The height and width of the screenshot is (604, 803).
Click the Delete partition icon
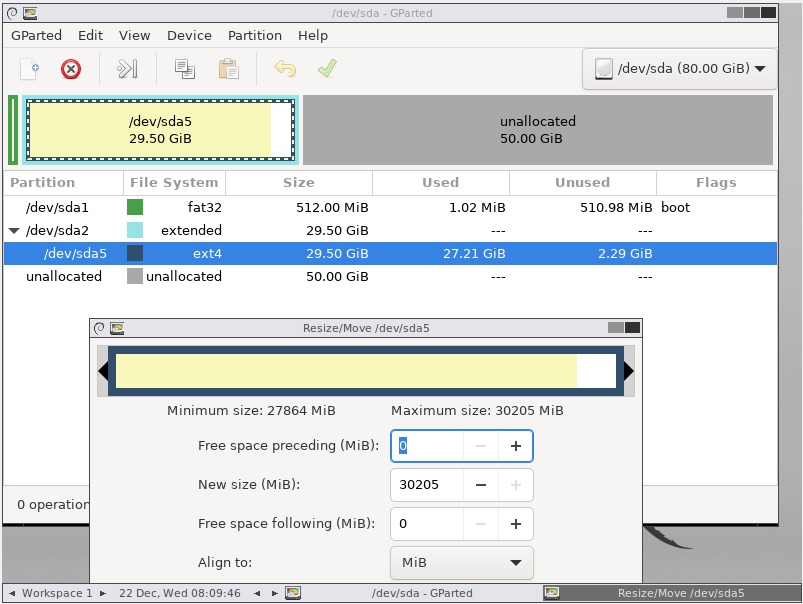click(x=68, y=69)
